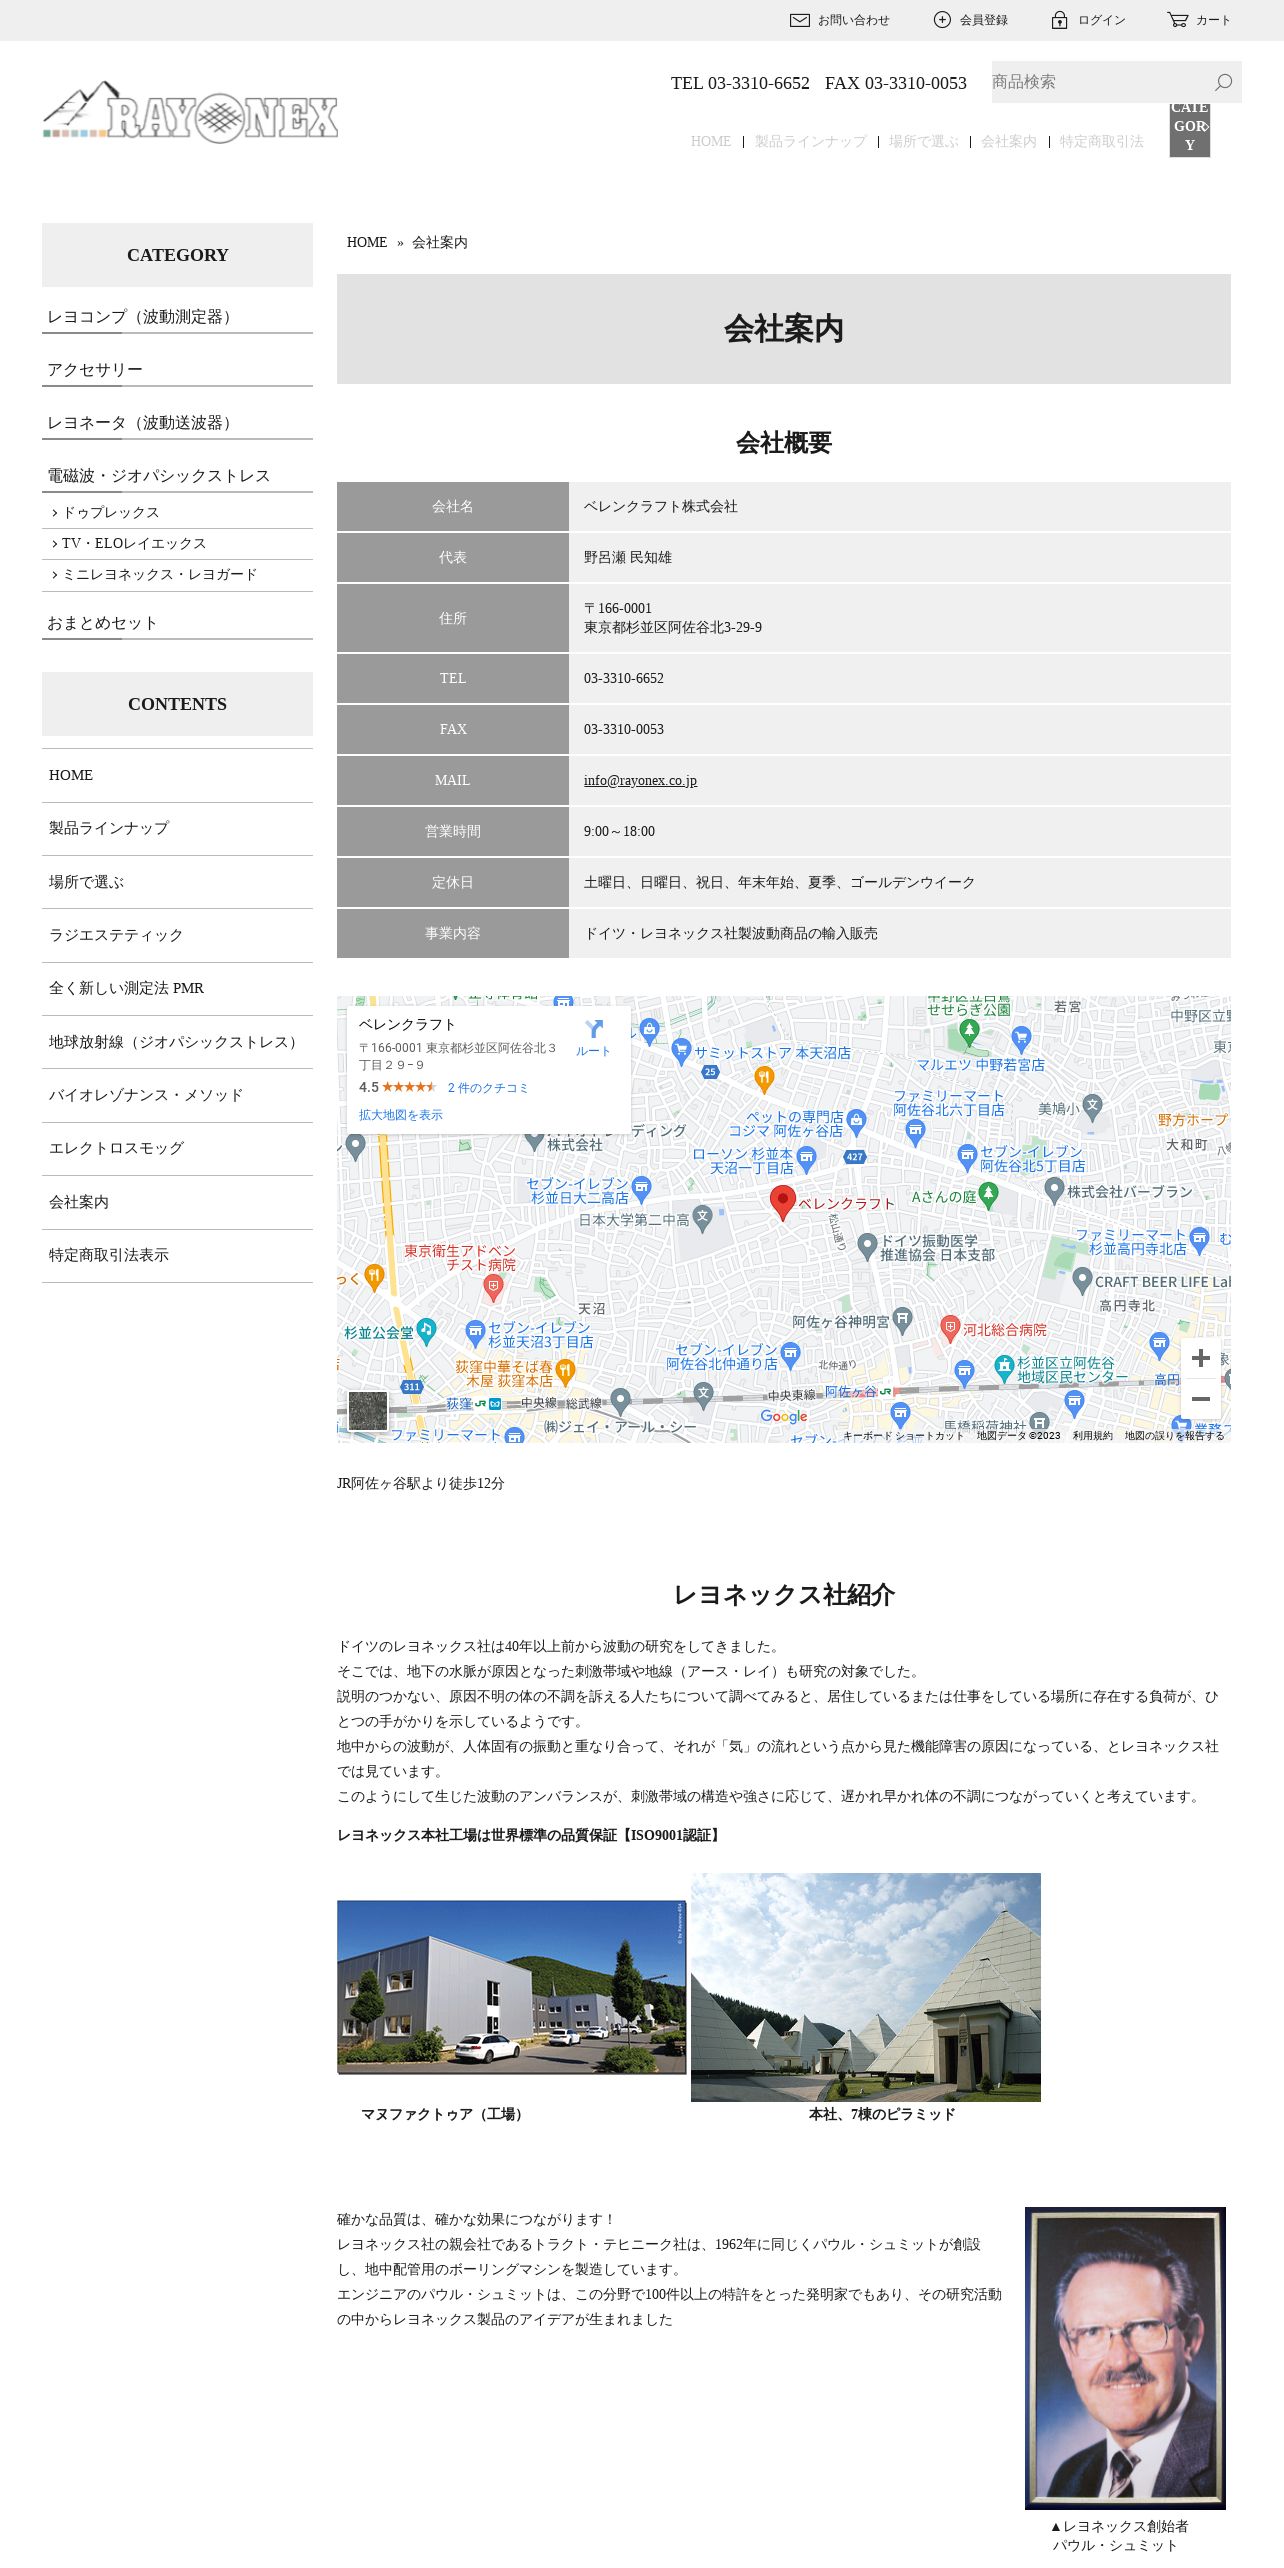Click 河北総合病院 marker on map
1284x2568 pixels.
pos(950,1328)
